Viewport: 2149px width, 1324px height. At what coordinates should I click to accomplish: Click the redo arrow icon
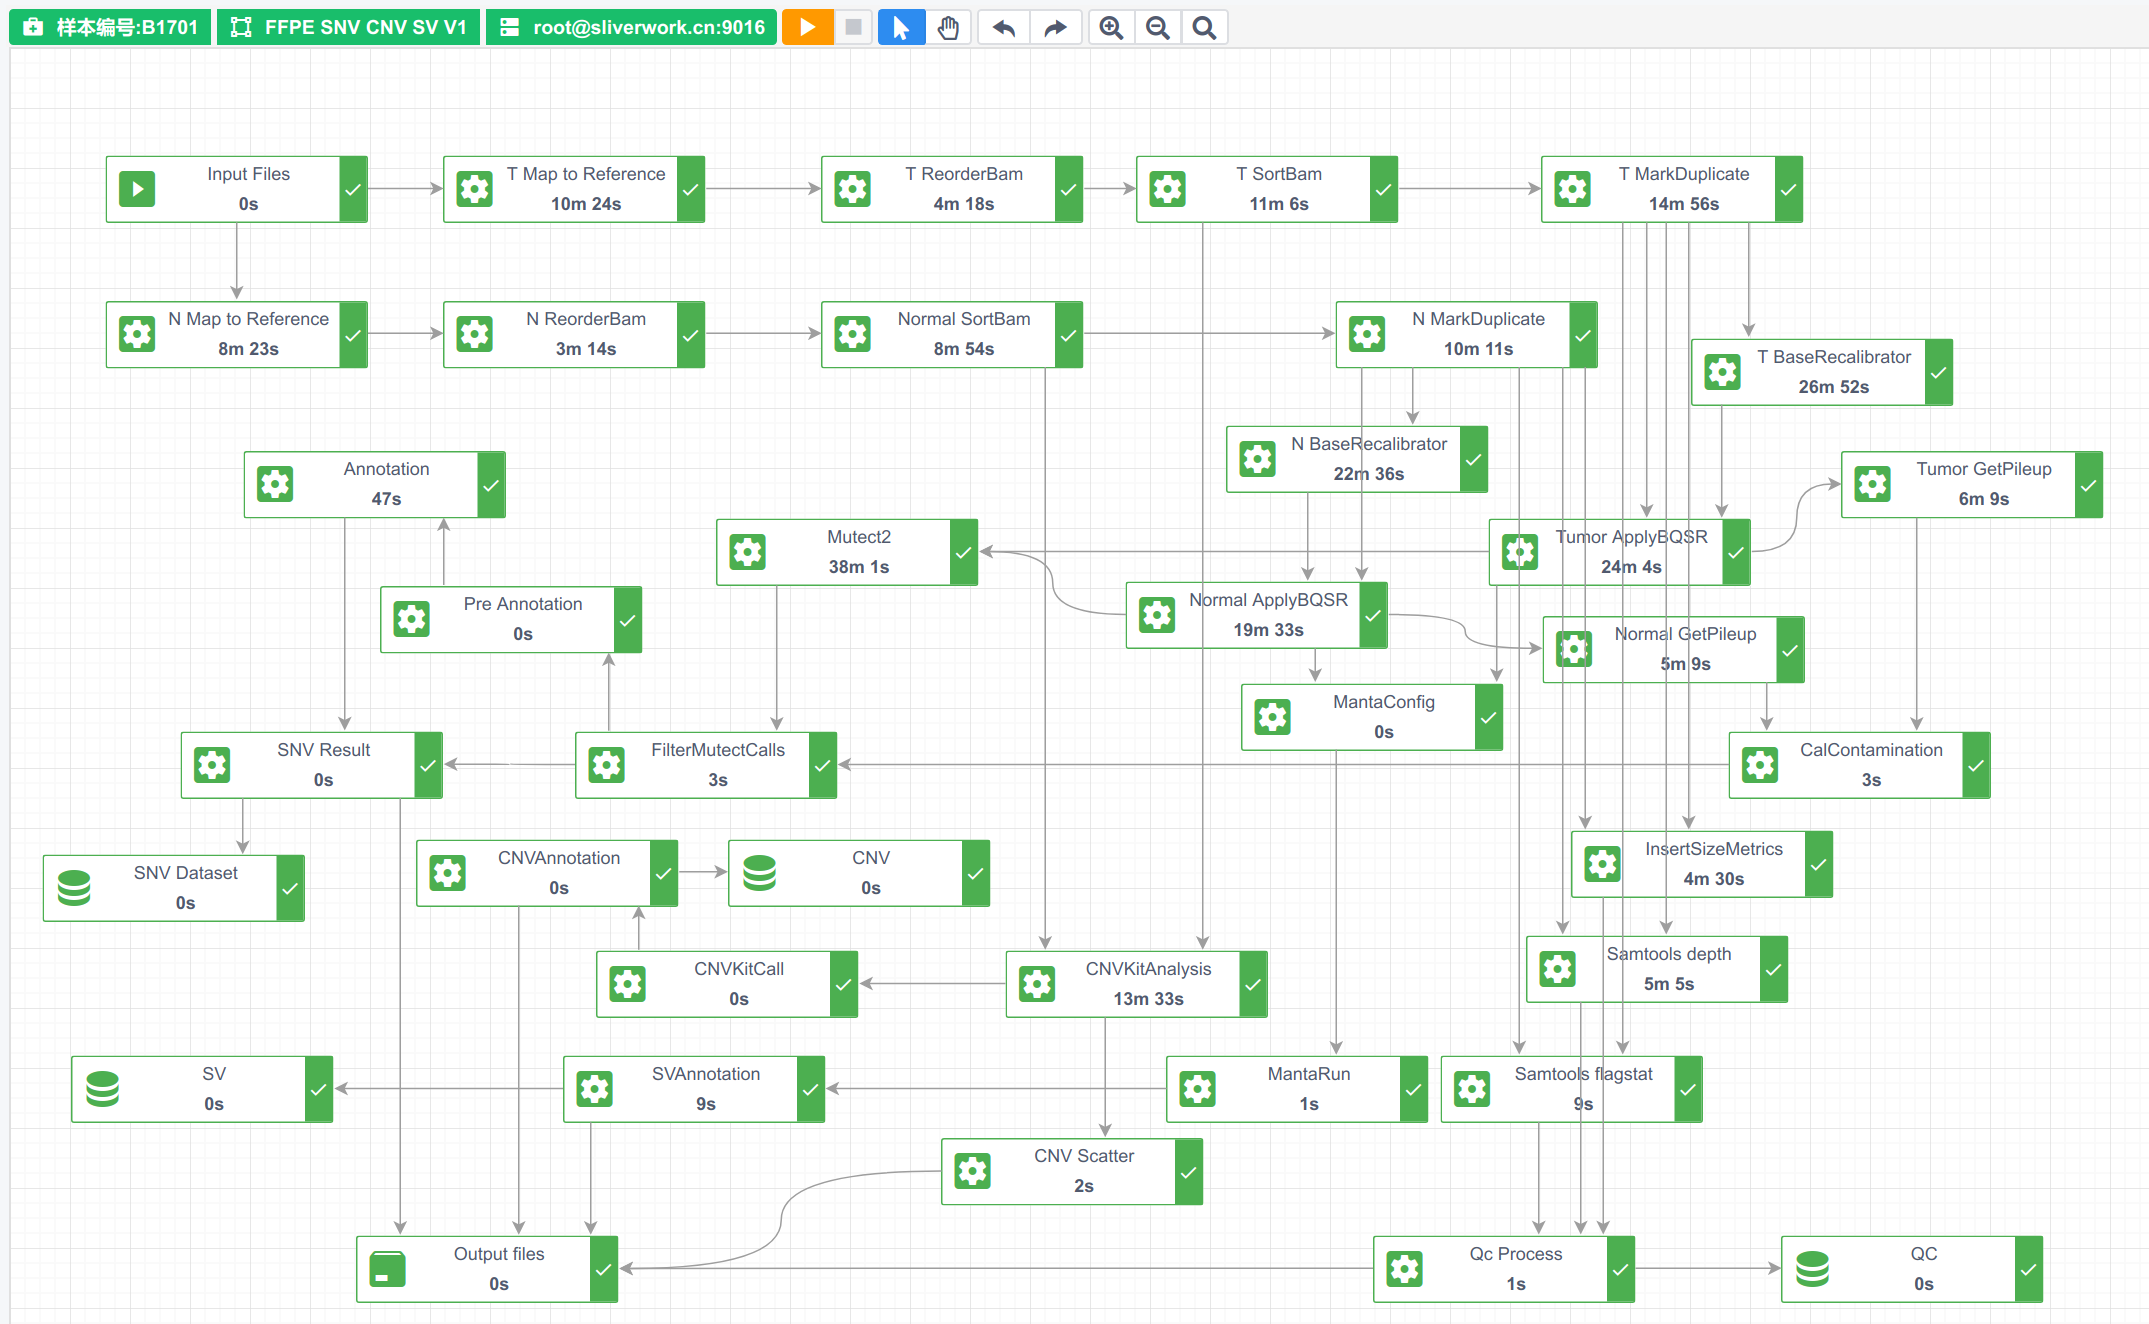pyautogui.click(x=1055, y=27)
